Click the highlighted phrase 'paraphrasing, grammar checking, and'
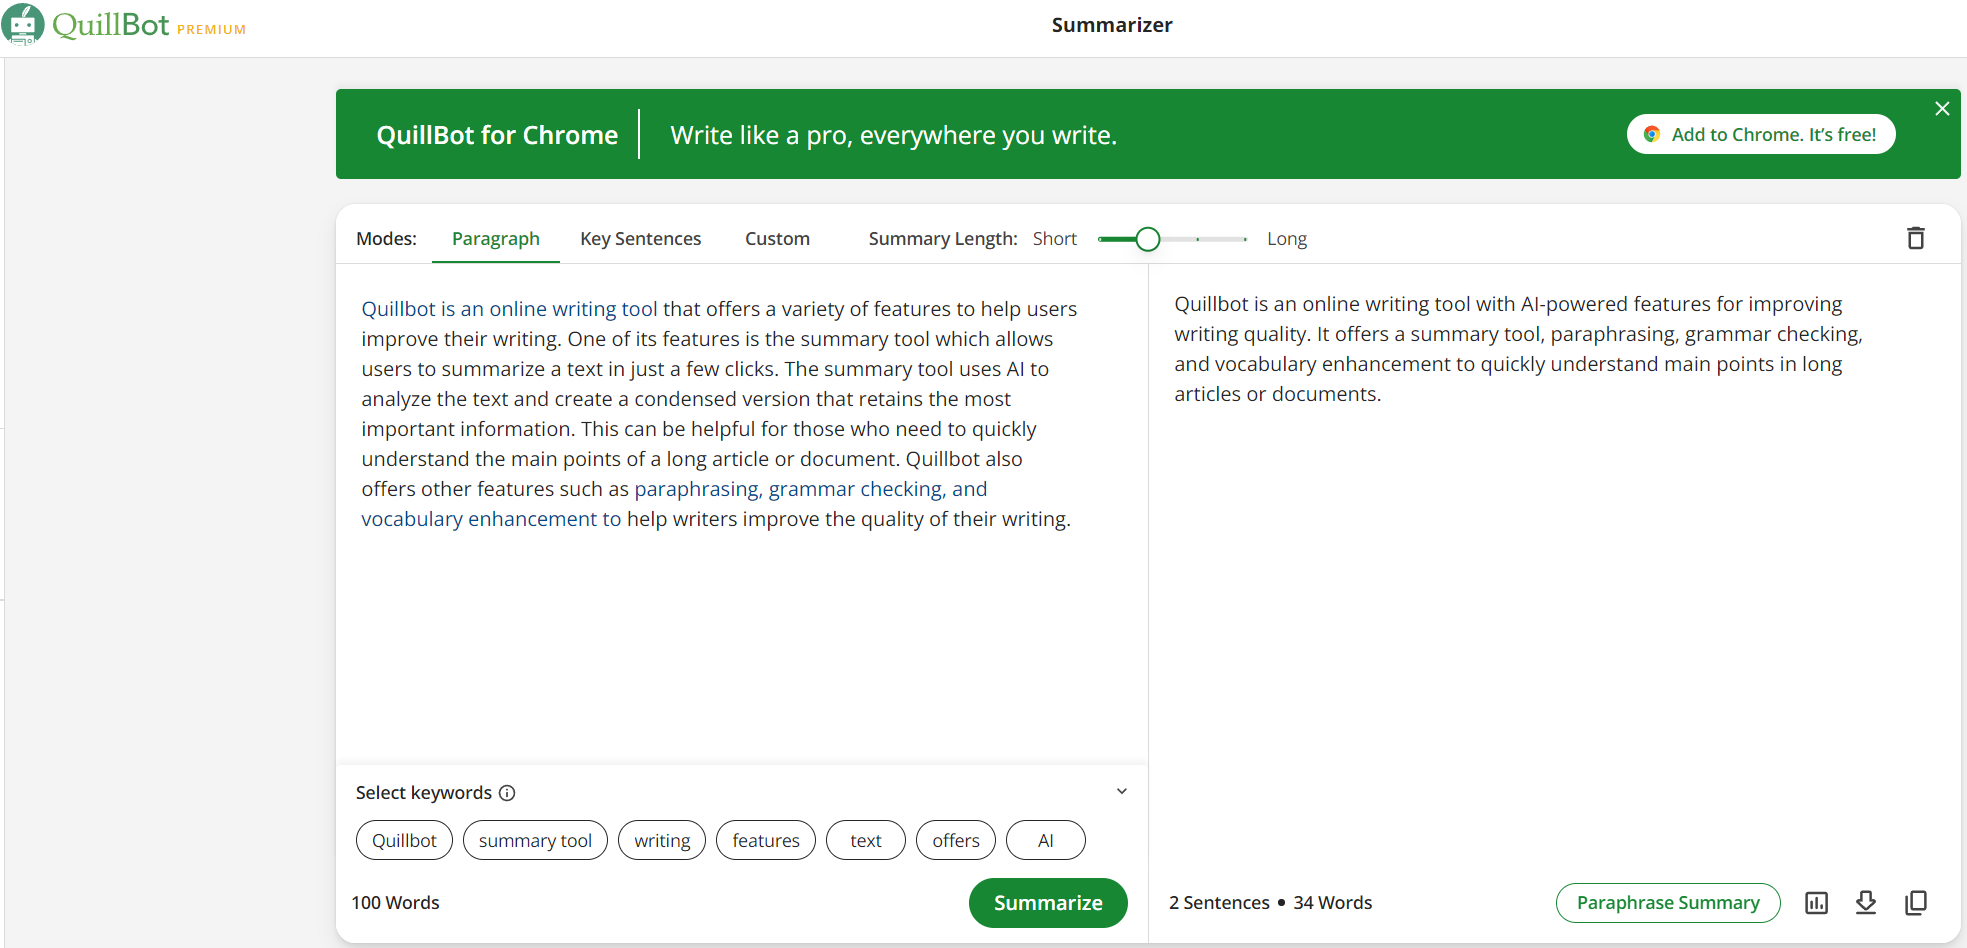Viewport: 1967px width, 948px height. point(811,489)
